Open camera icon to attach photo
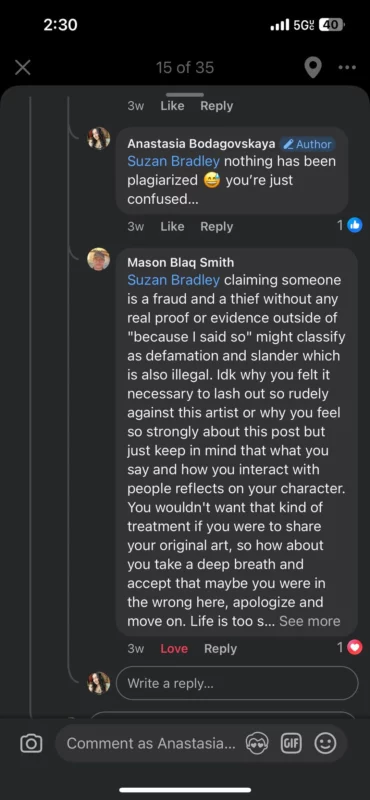 coord(31,743)
